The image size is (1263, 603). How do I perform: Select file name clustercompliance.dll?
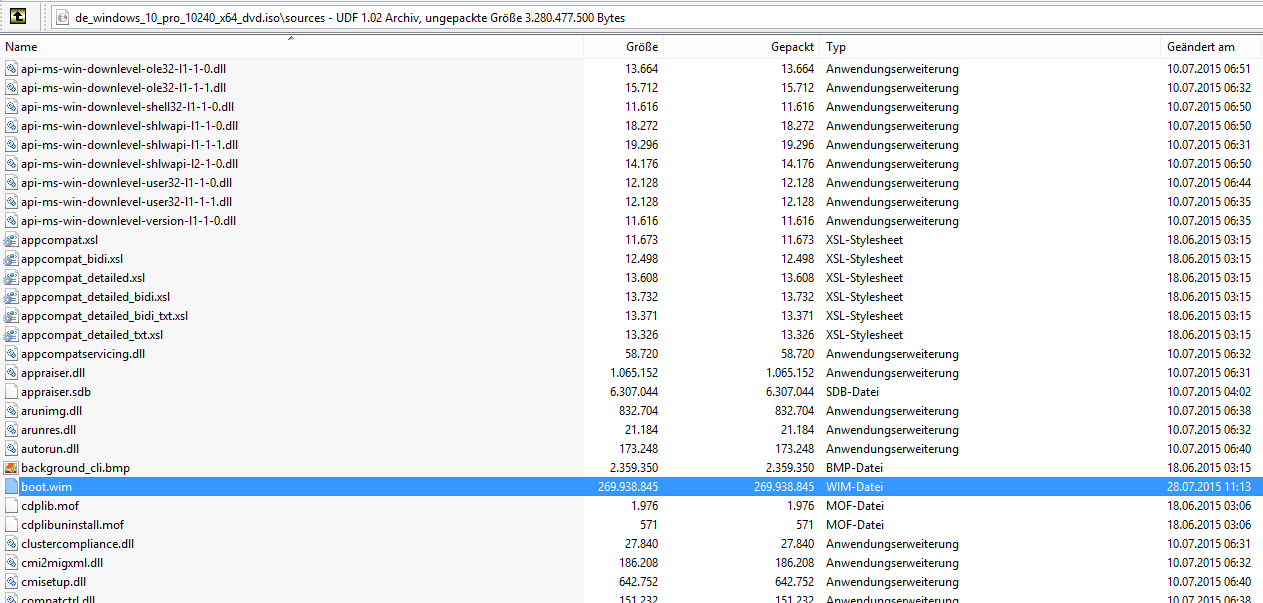click(x=77, y=544)
